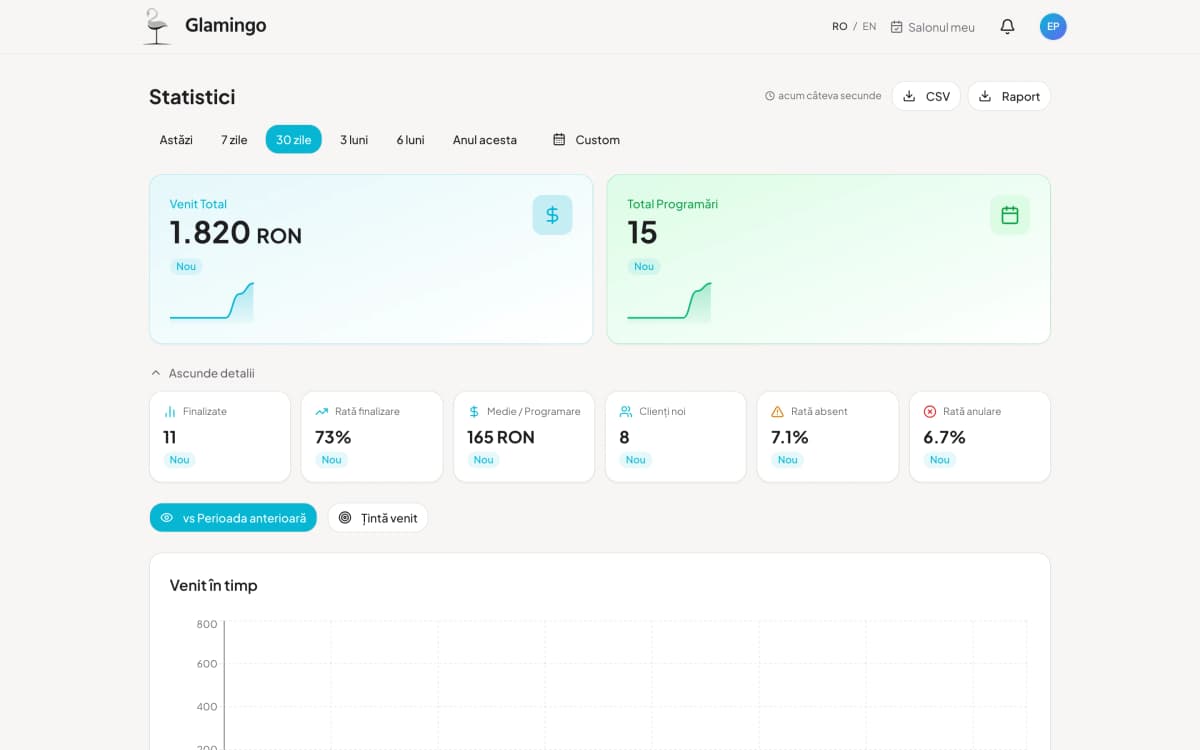Click the dollar icon on Venit Total card
The width and height of the screenshot is (1200, 750).
(553, 214)
